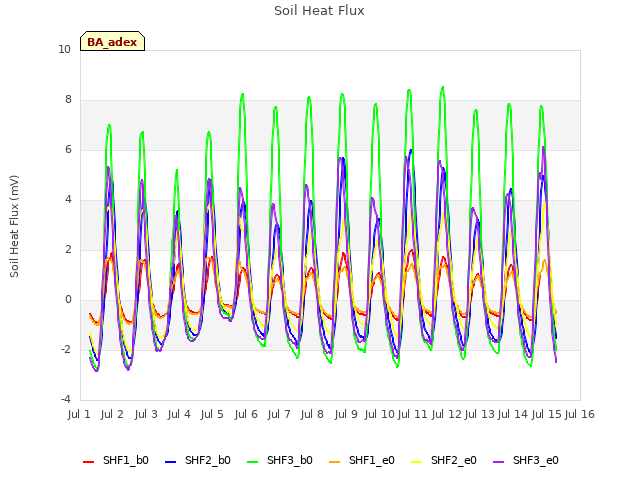Toggle SHF2_e0 series in legend
This screenshot has width=640, height=480.
tap(444, 460)
